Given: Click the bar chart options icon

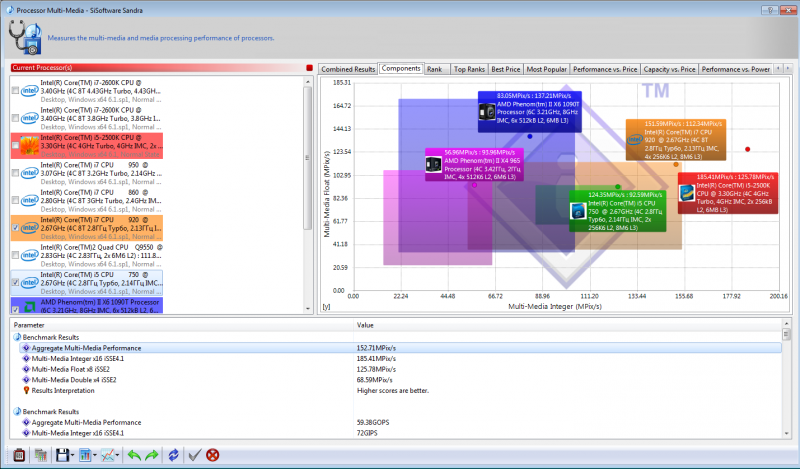Looking at the screenshot, I should pyautogui.click(x=85, y=455).
